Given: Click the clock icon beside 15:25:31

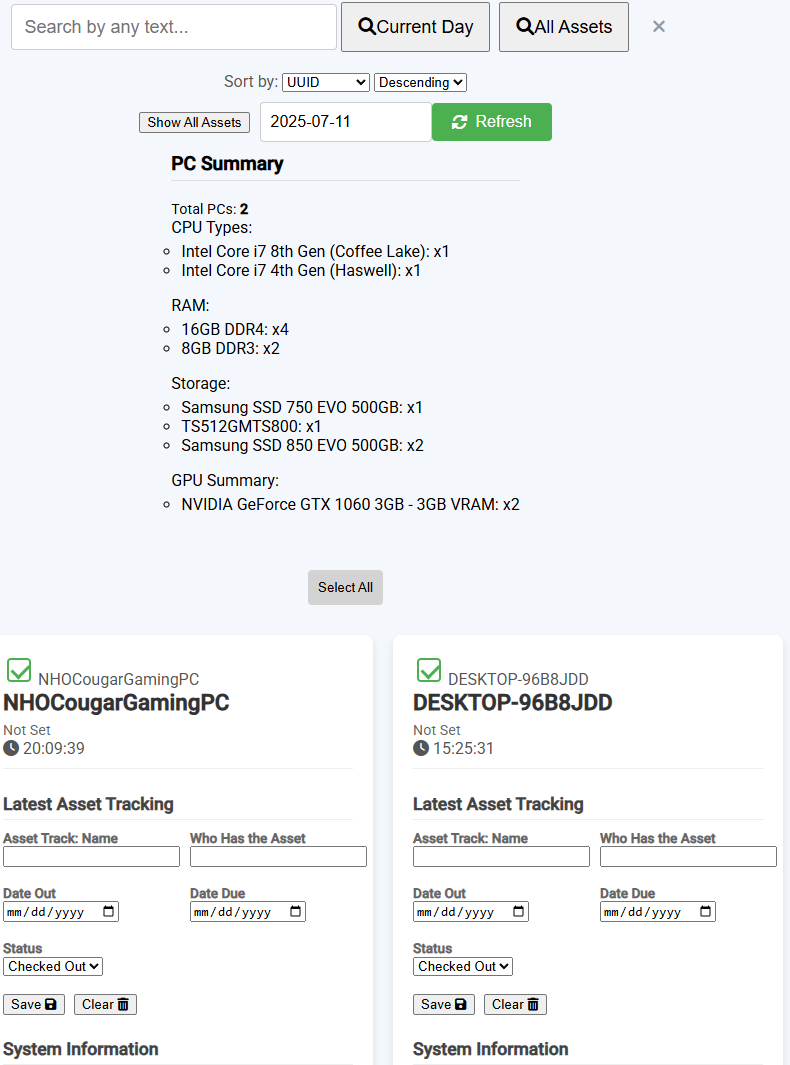Looking at the screenshot, I should click(x=421, y=748).
